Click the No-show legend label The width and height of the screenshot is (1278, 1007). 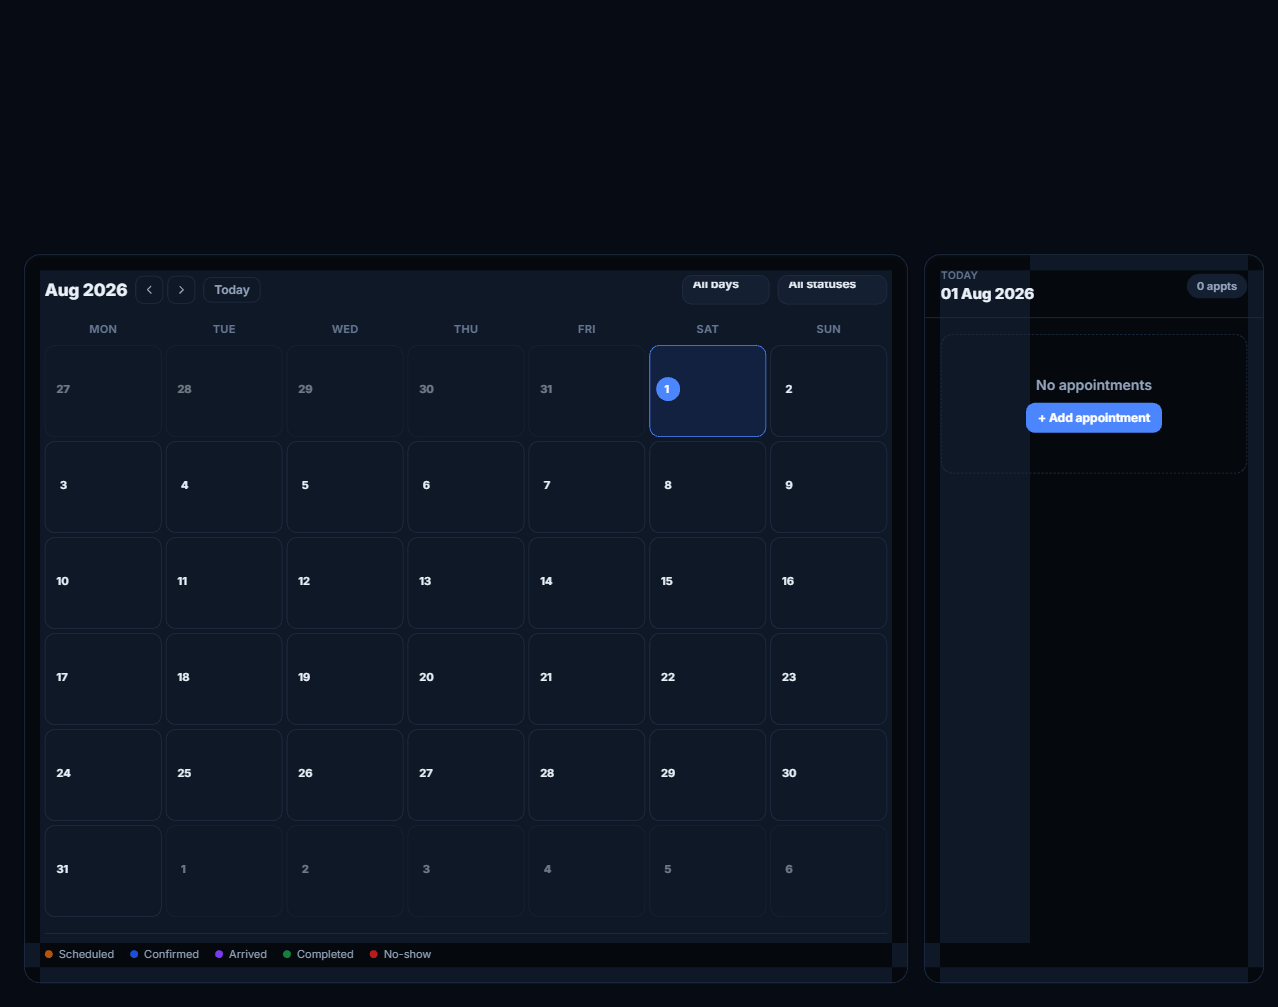pos(407,954)
